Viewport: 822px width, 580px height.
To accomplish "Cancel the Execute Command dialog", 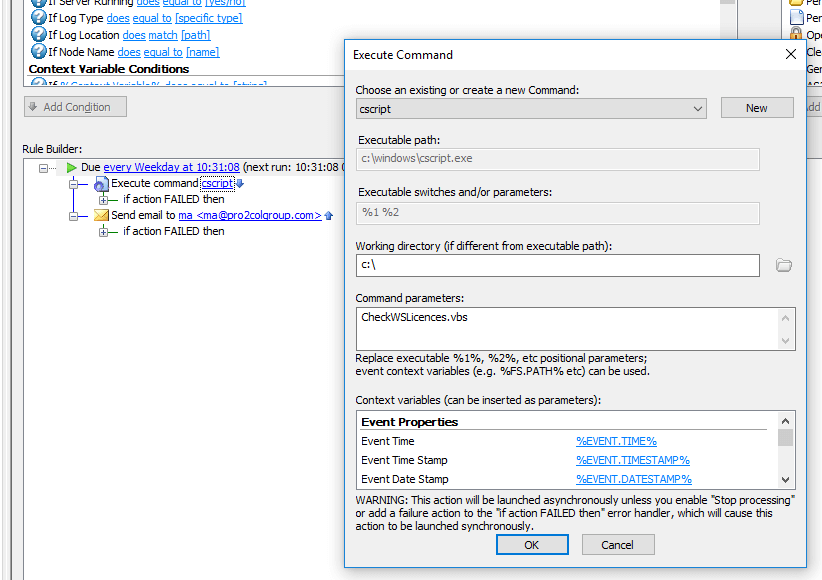I will (617, 545).
